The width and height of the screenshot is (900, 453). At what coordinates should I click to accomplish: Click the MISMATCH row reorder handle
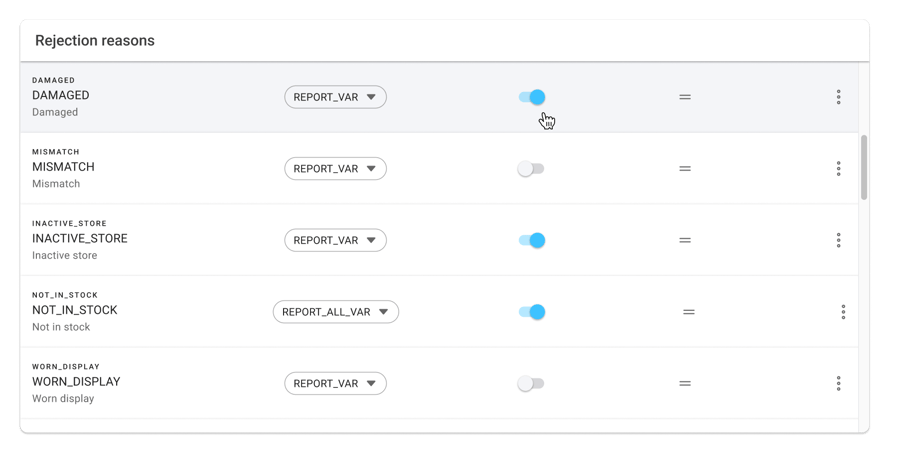click(685, 169)
